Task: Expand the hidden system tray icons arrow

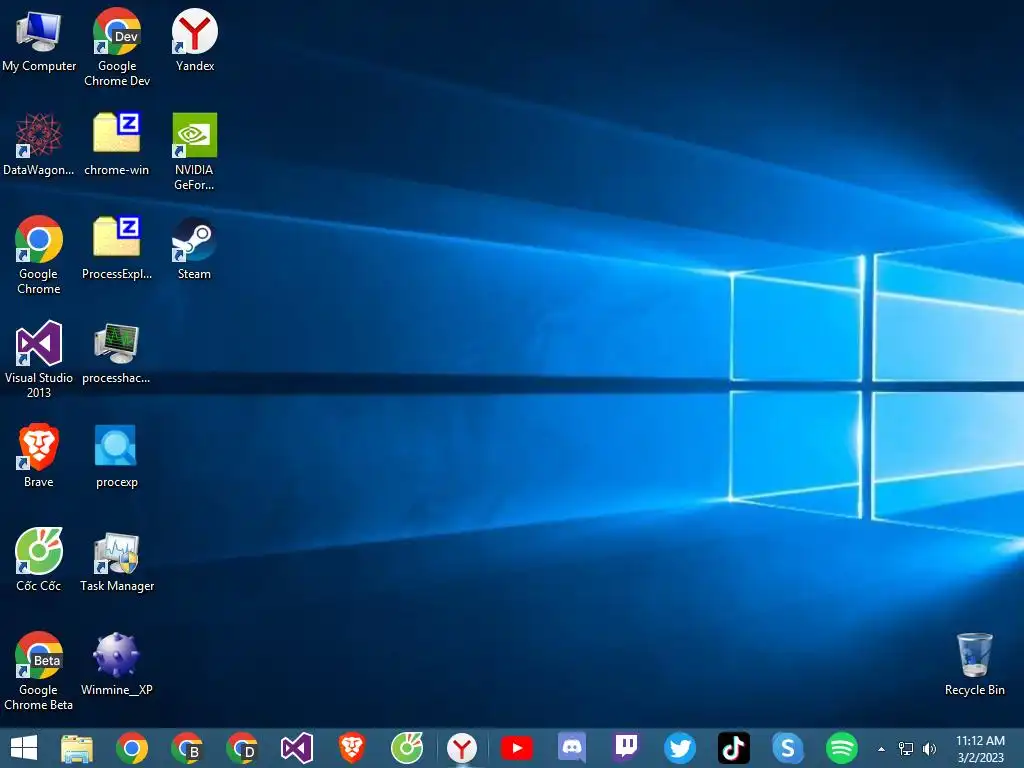Action: (x=881, y=749)
